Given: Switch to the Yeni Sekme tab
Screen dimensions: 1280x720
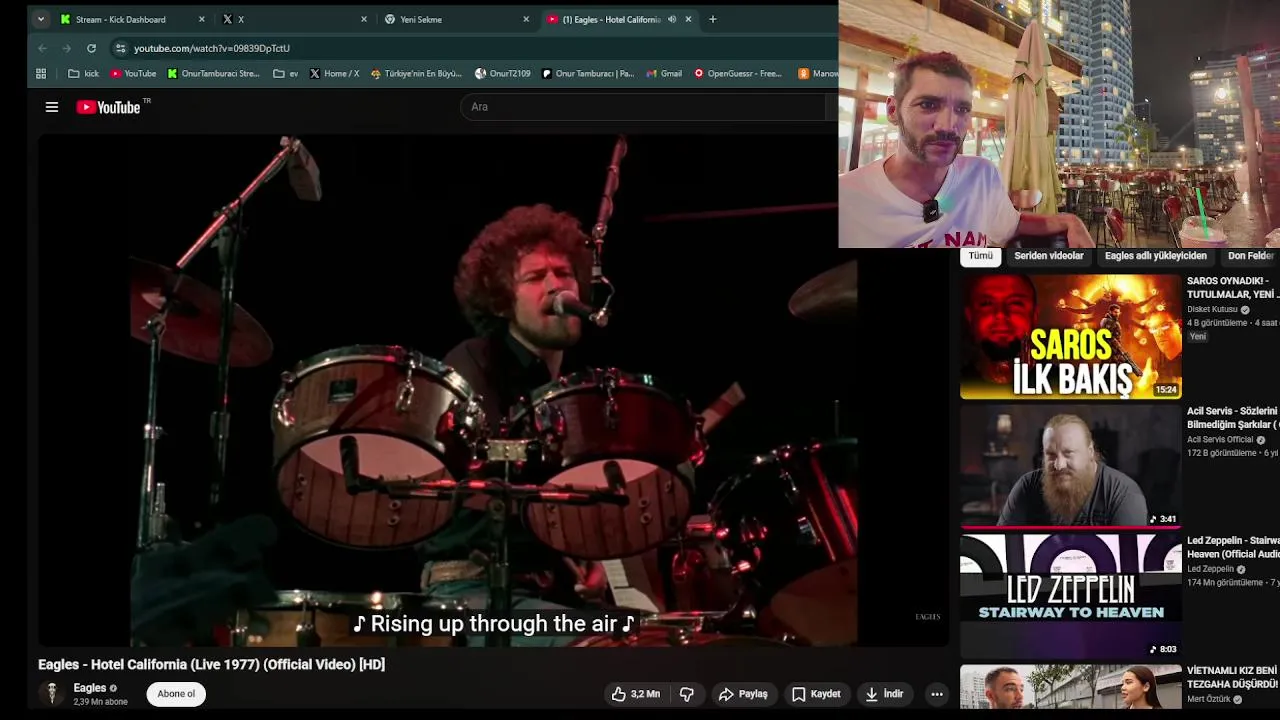Looking at the screenshot, I should [421, 19].
